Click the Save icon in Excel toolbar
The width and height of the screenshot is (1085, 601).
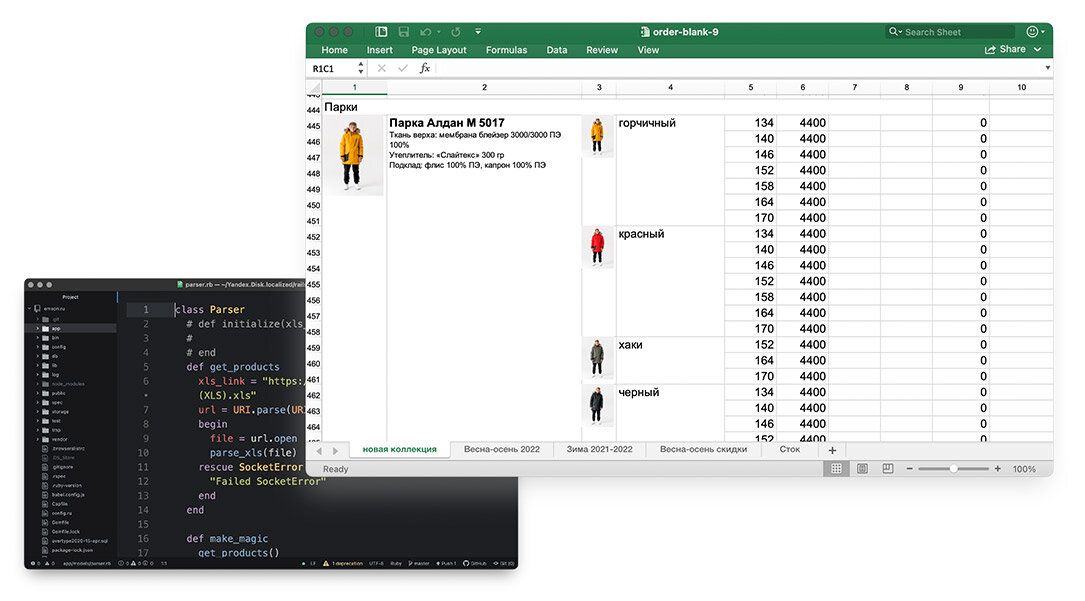pos(403,32)
